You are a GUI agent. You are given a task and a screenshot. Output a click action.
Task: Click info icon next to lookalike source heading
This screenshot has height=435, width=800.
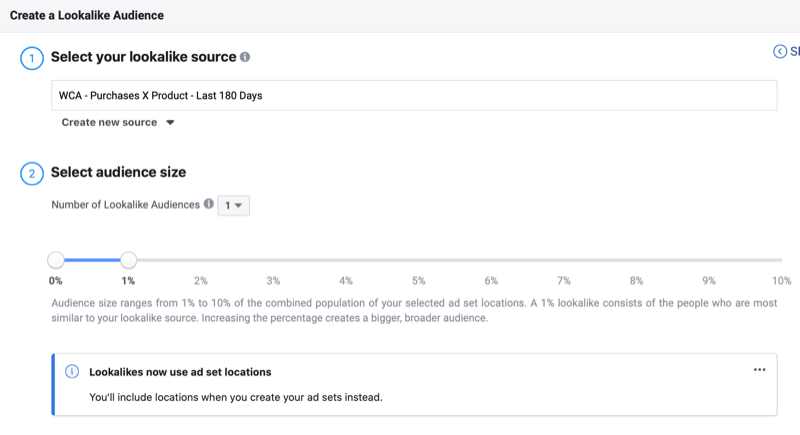[245, 58]
